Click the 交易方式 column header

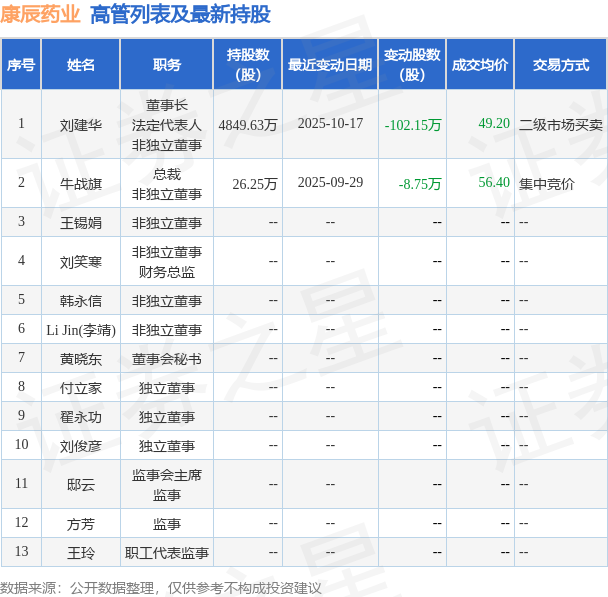pyautogui.click(x=561, y=65)
